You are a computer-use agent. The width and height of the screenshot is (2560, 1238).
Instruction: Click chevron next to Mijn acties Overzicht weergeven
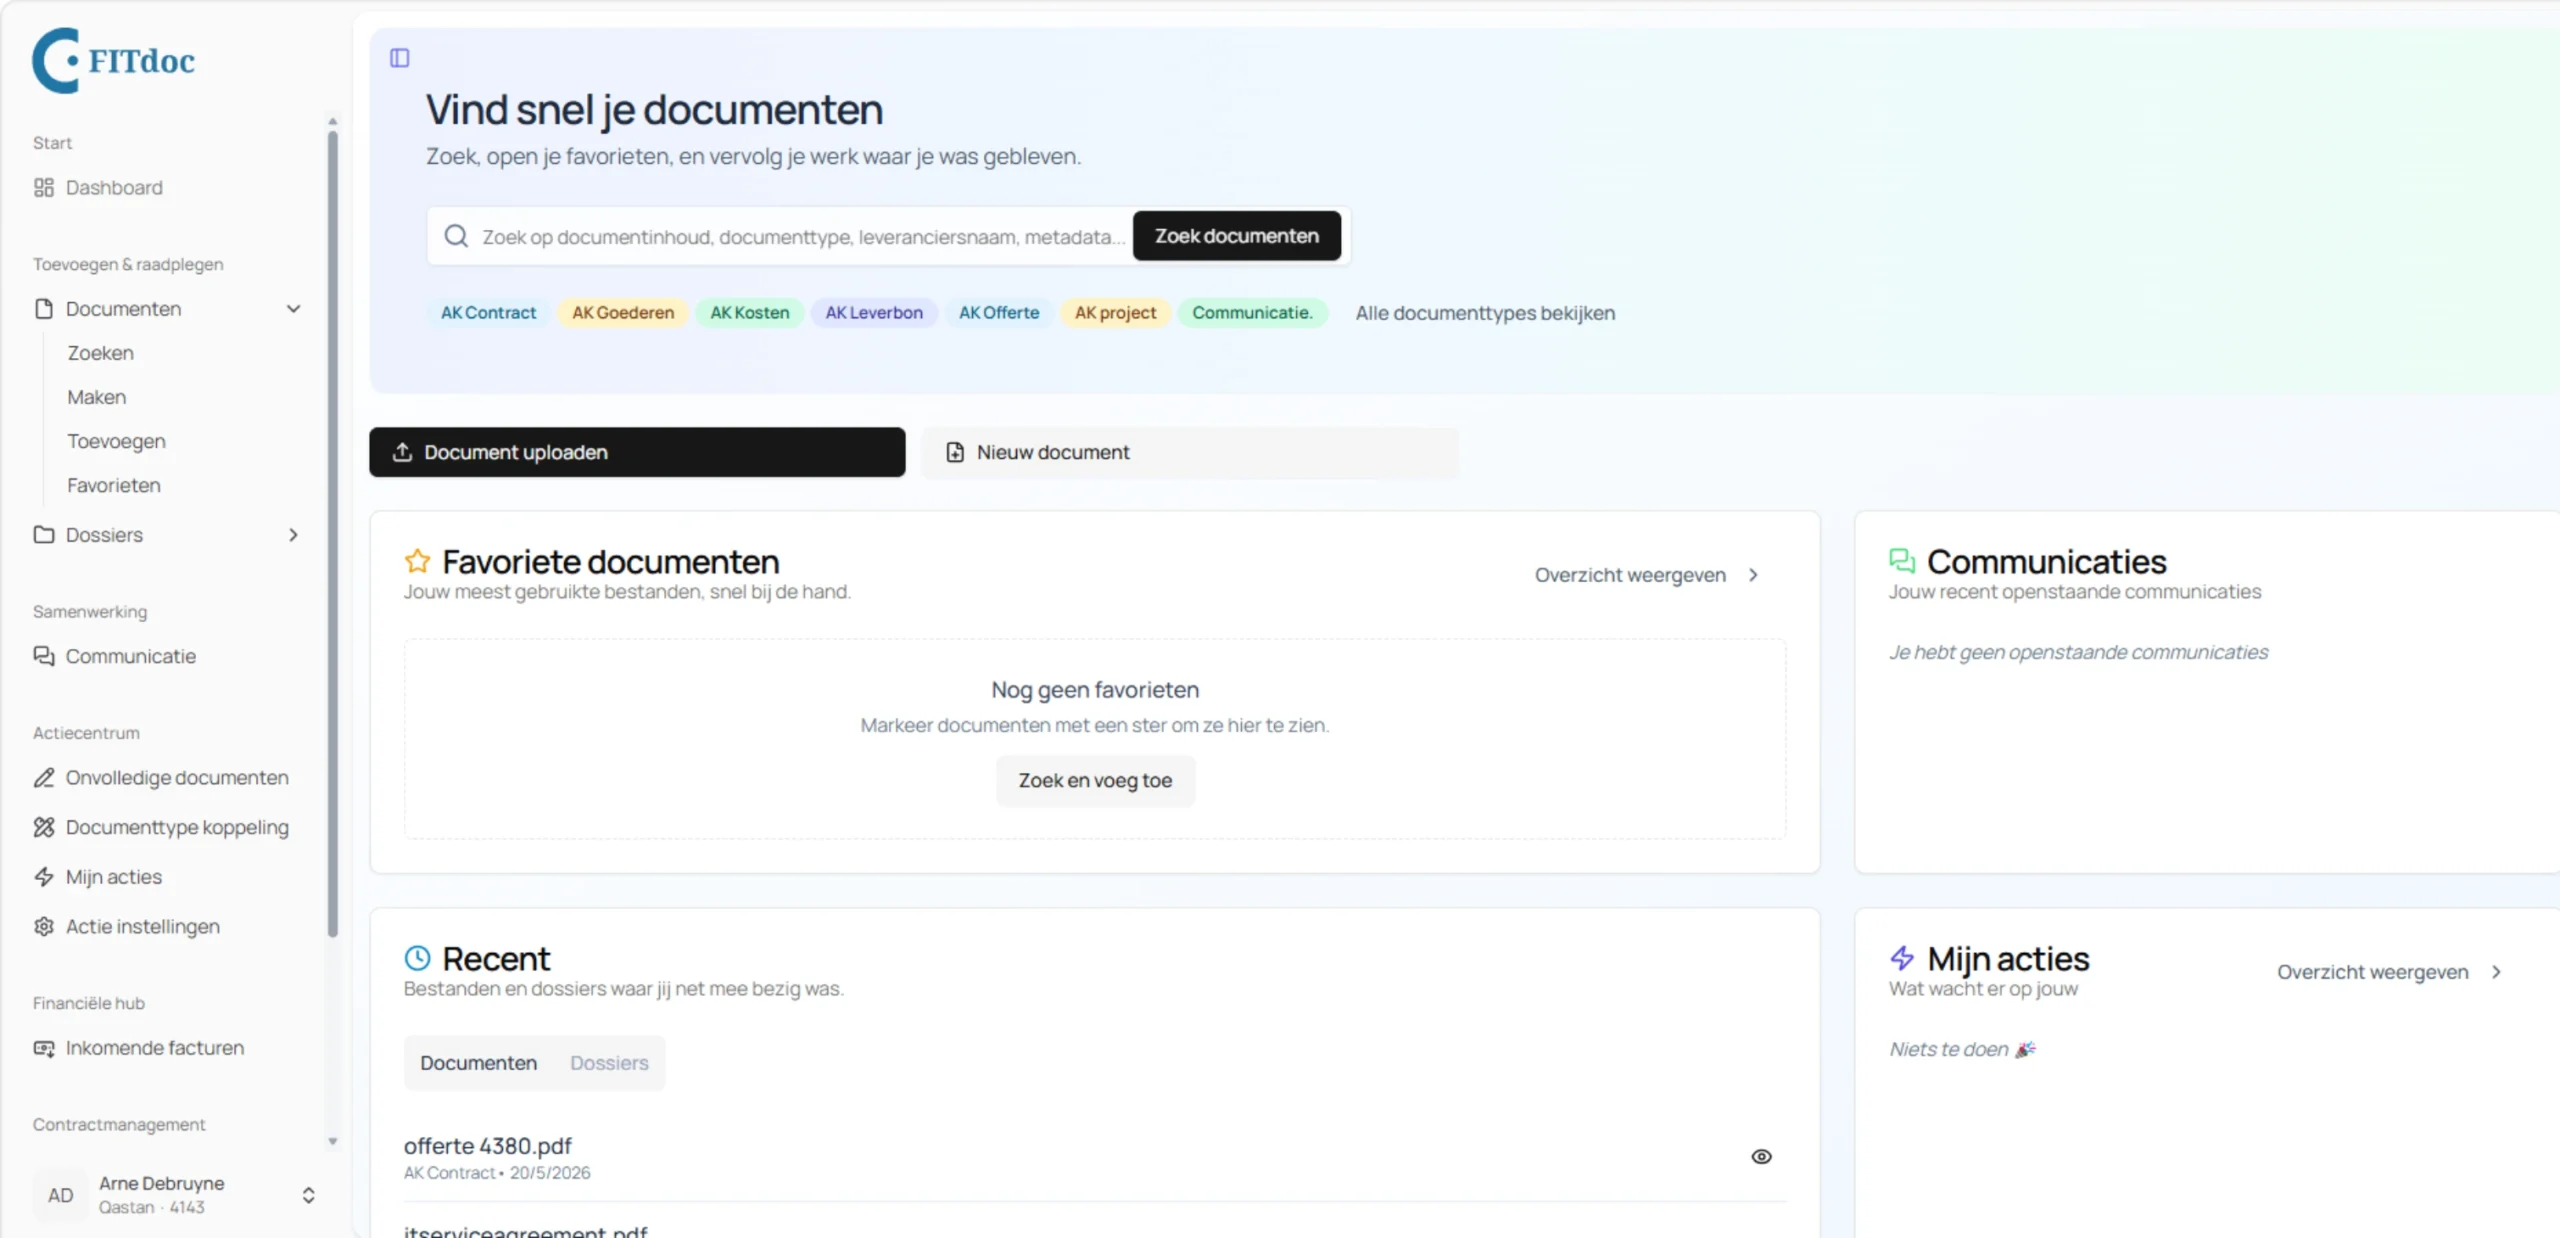2496,972
